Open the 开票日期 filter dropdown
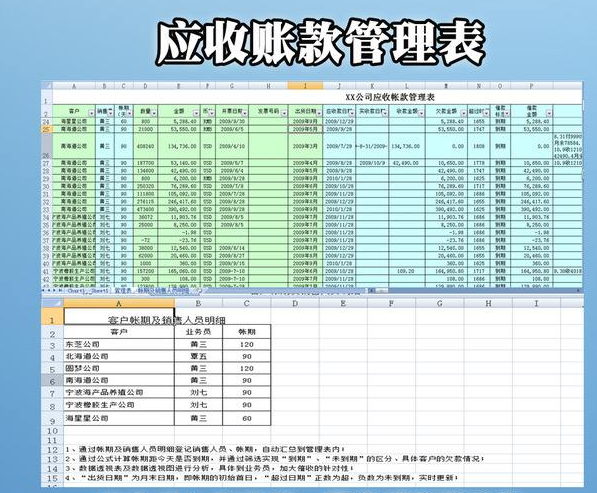The width and height of the screenshot is (597, 493). (244, 113)
